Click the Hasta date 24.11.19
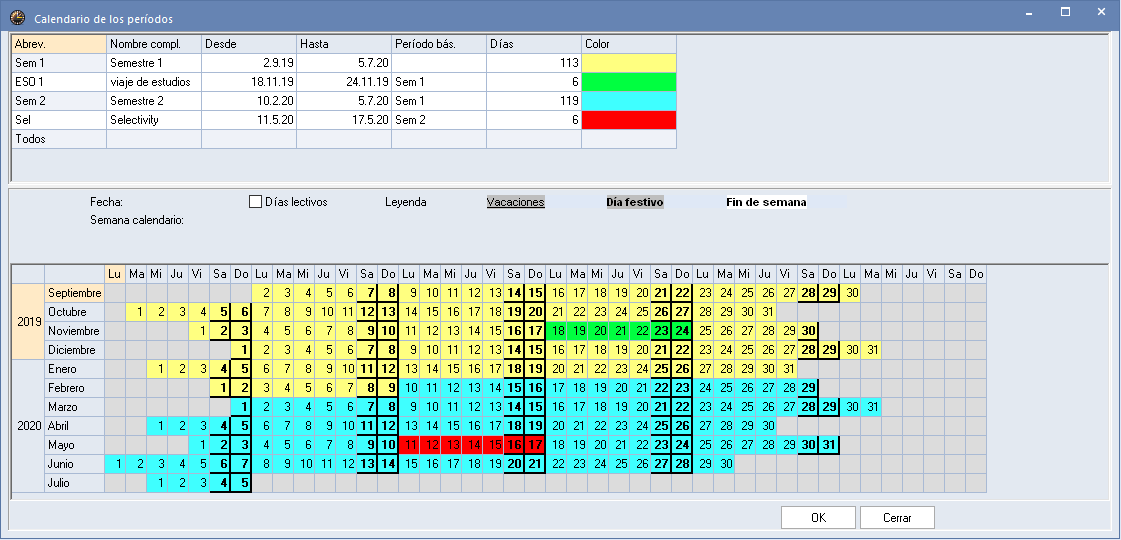The width and height of the screenshot is (1121, 540). (x=344, y=82)
